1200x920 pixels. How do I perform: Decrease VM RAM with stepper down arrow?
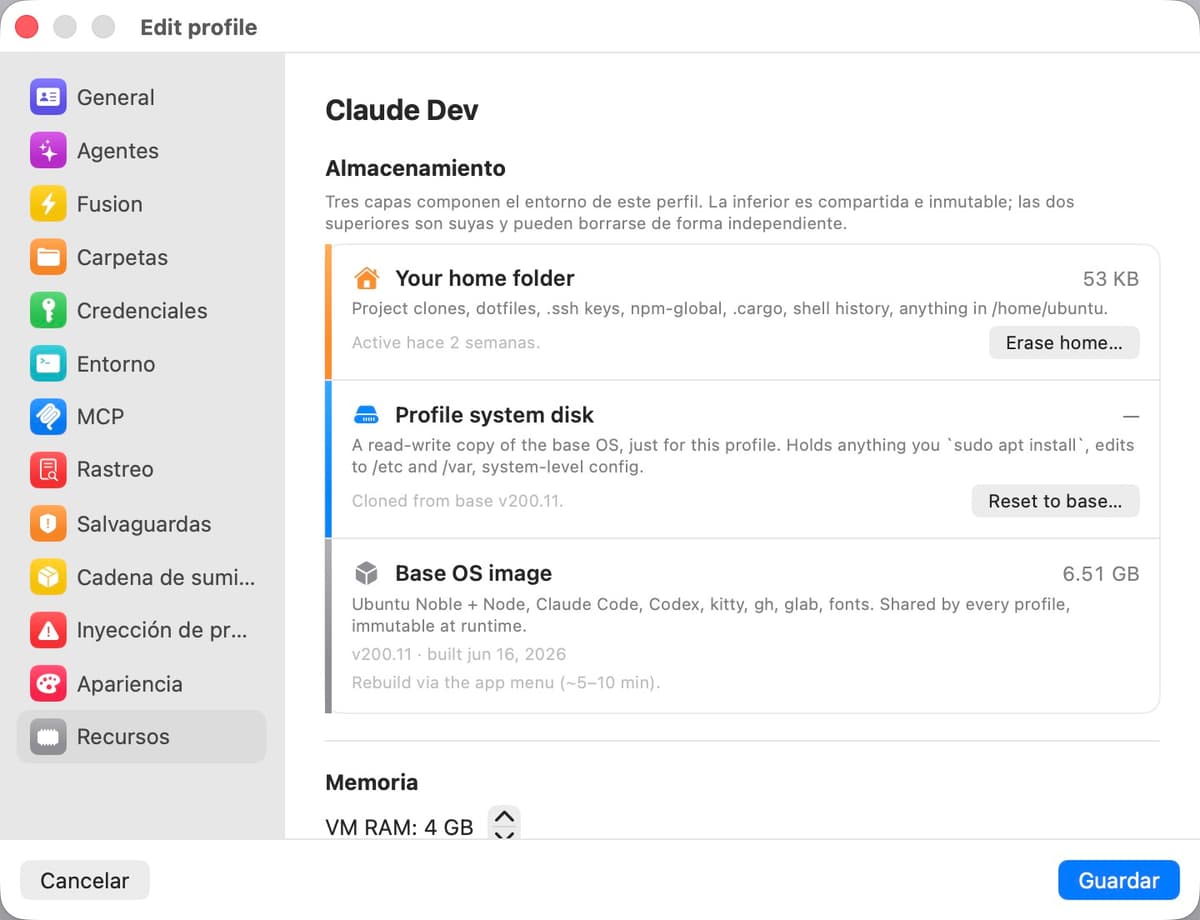click(505, 833)
